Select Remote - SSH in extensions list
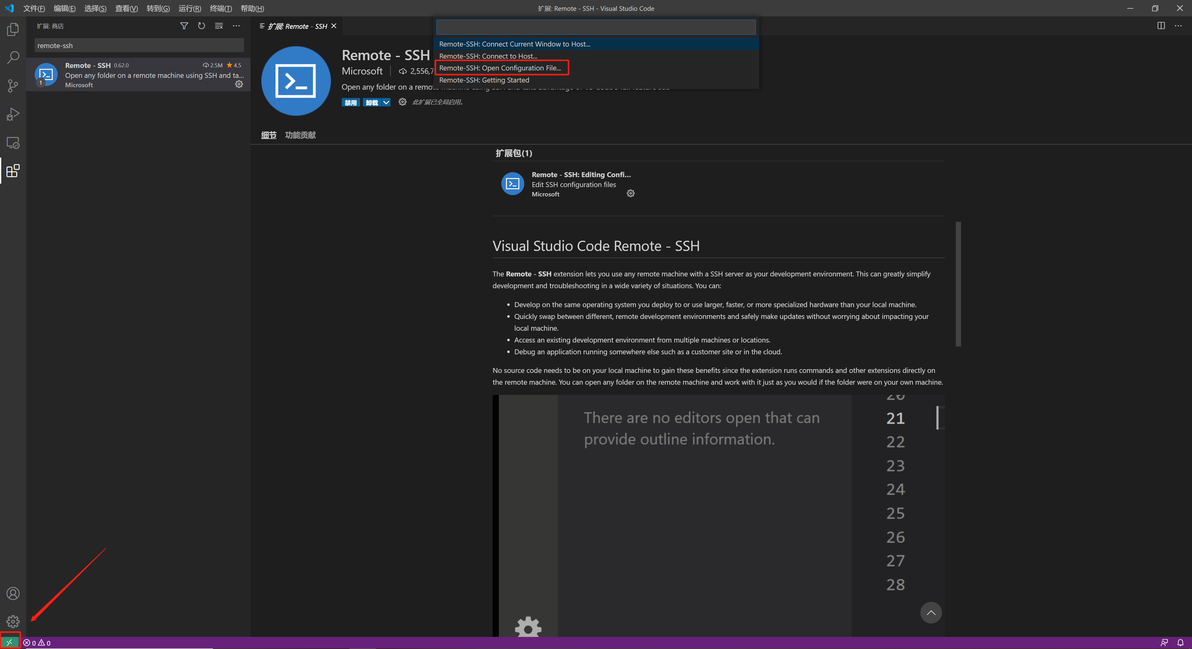 [138, 74]
